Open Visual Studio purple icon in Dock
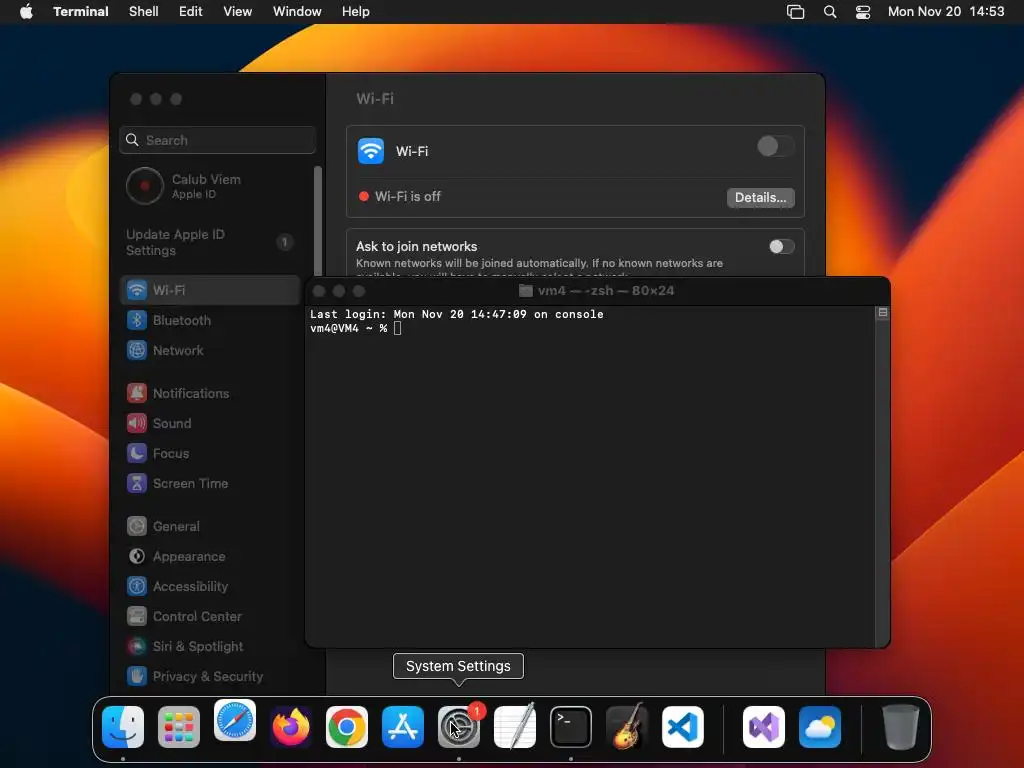 point(764,727)
